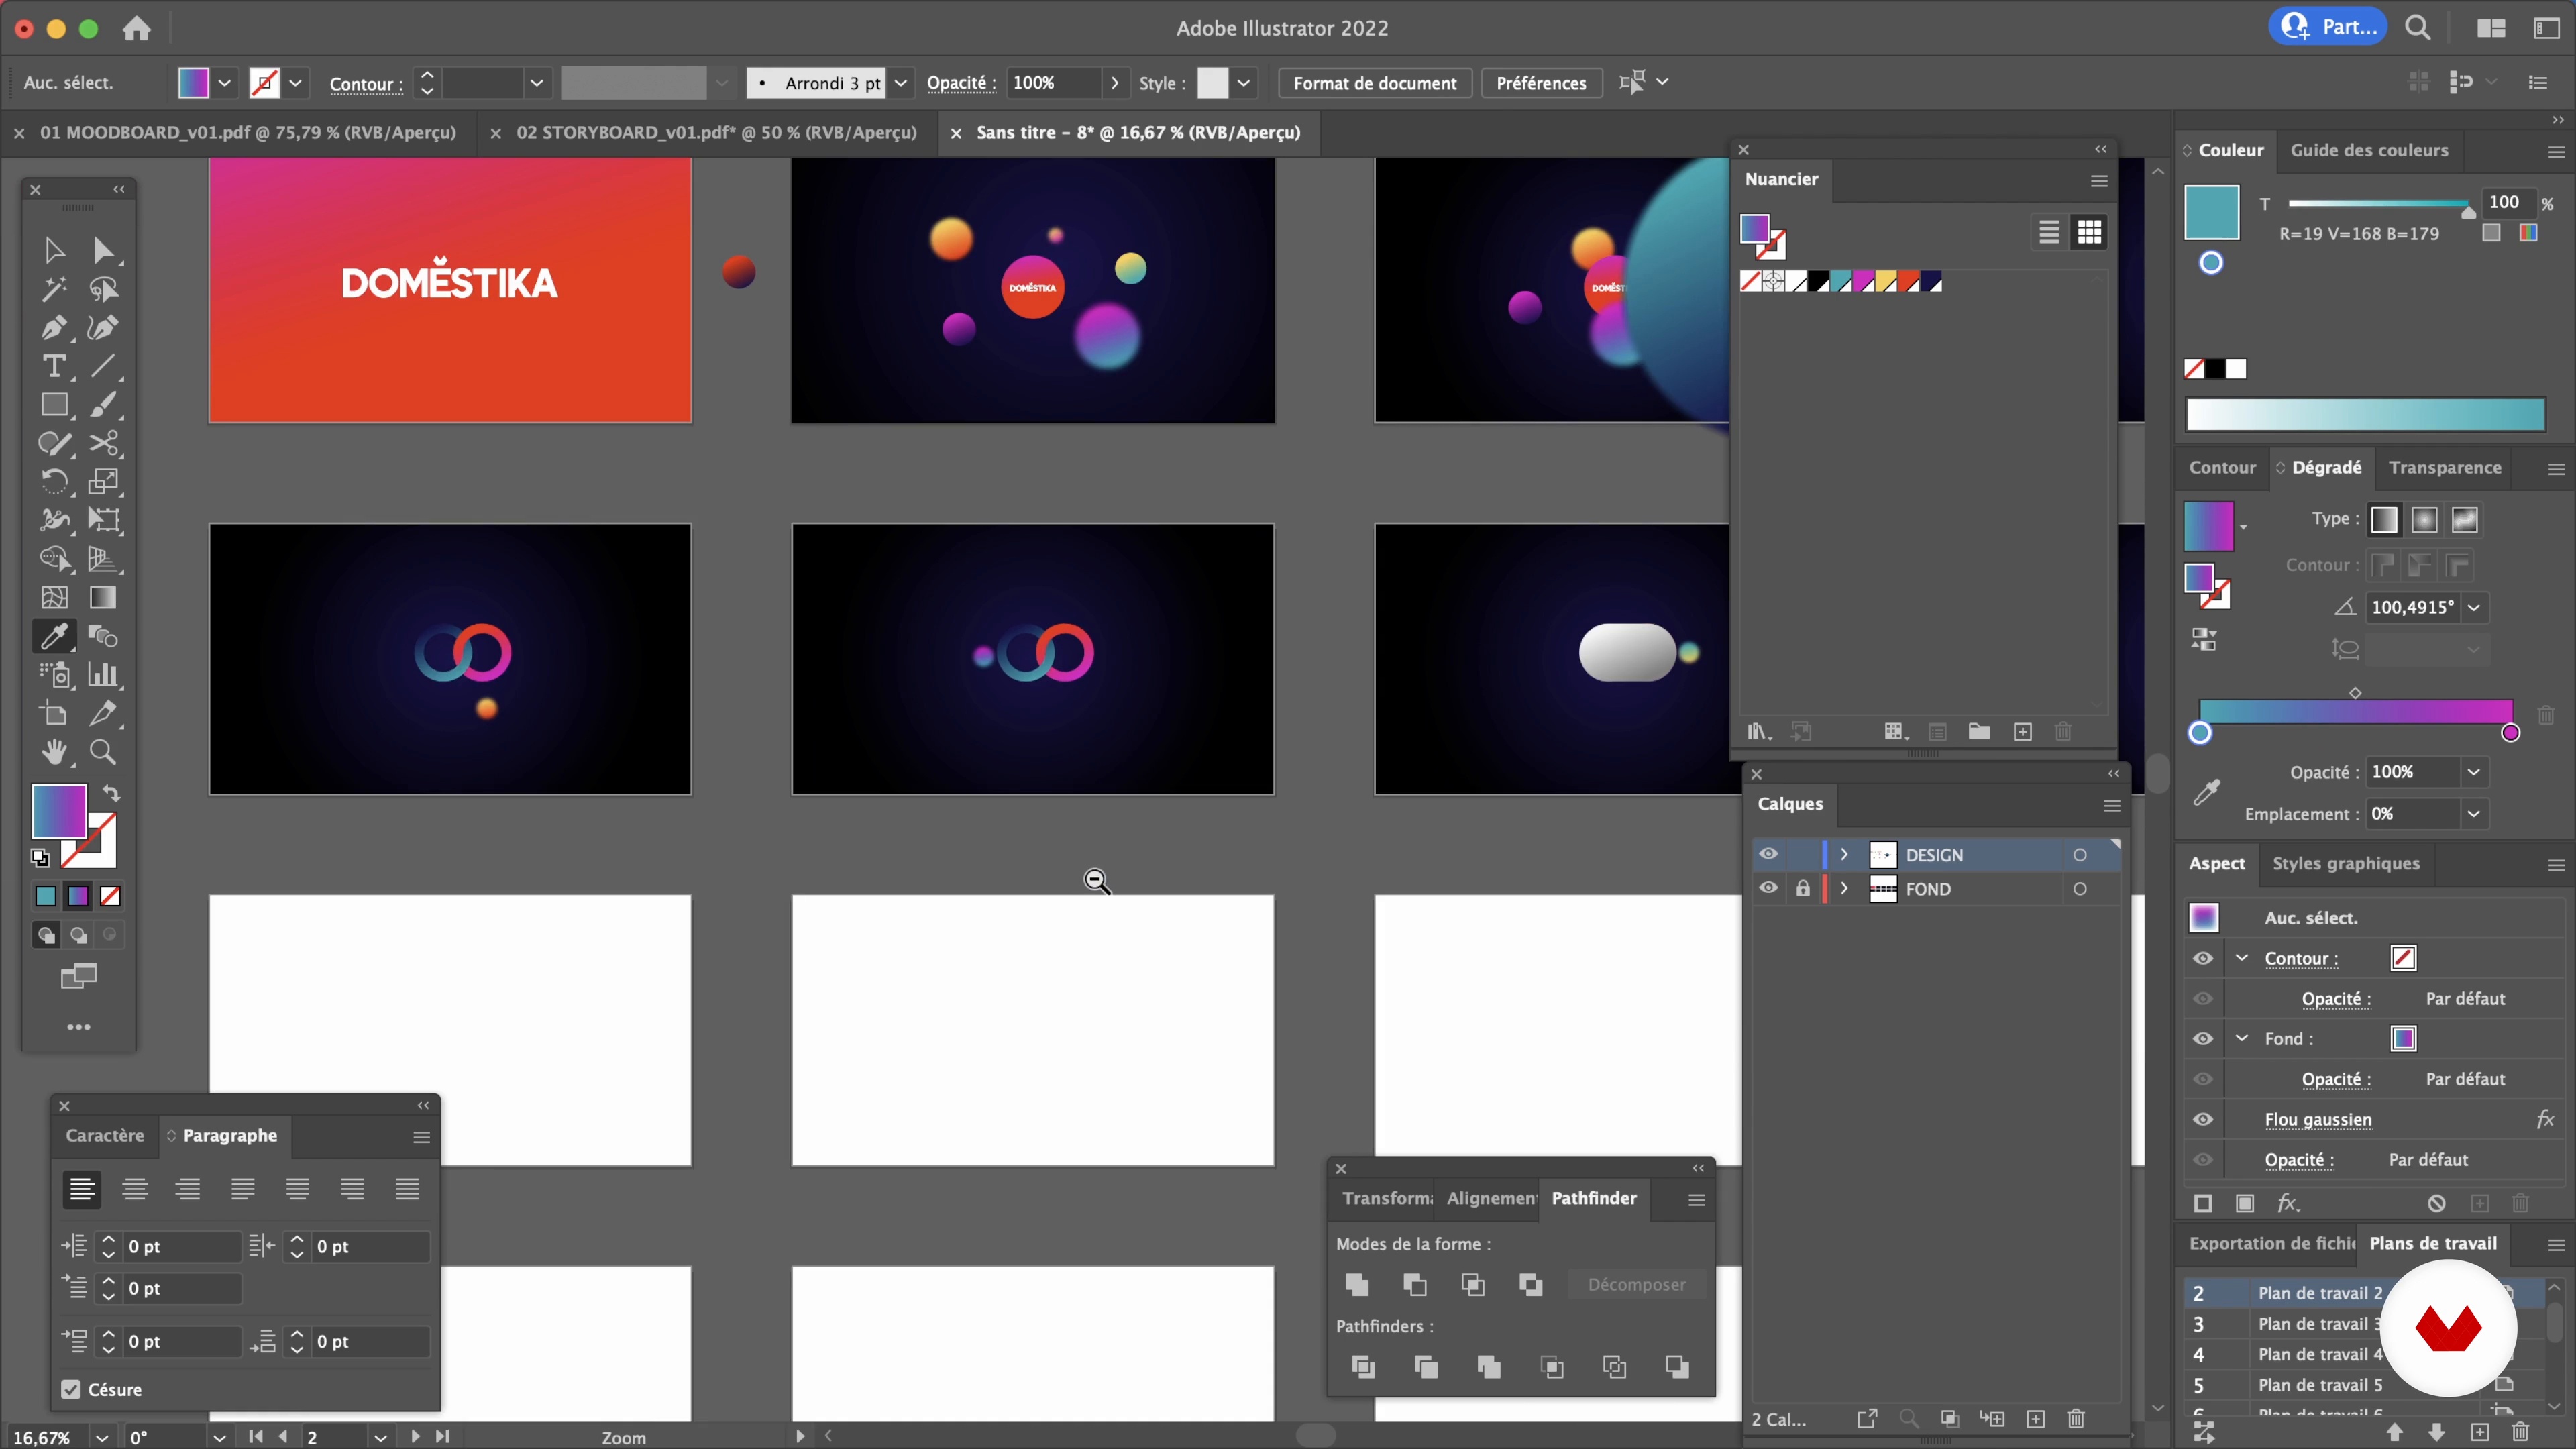Screen dimensions: 2576x1449
Task: Click Contour label in control bar
Action: point(366,84)
